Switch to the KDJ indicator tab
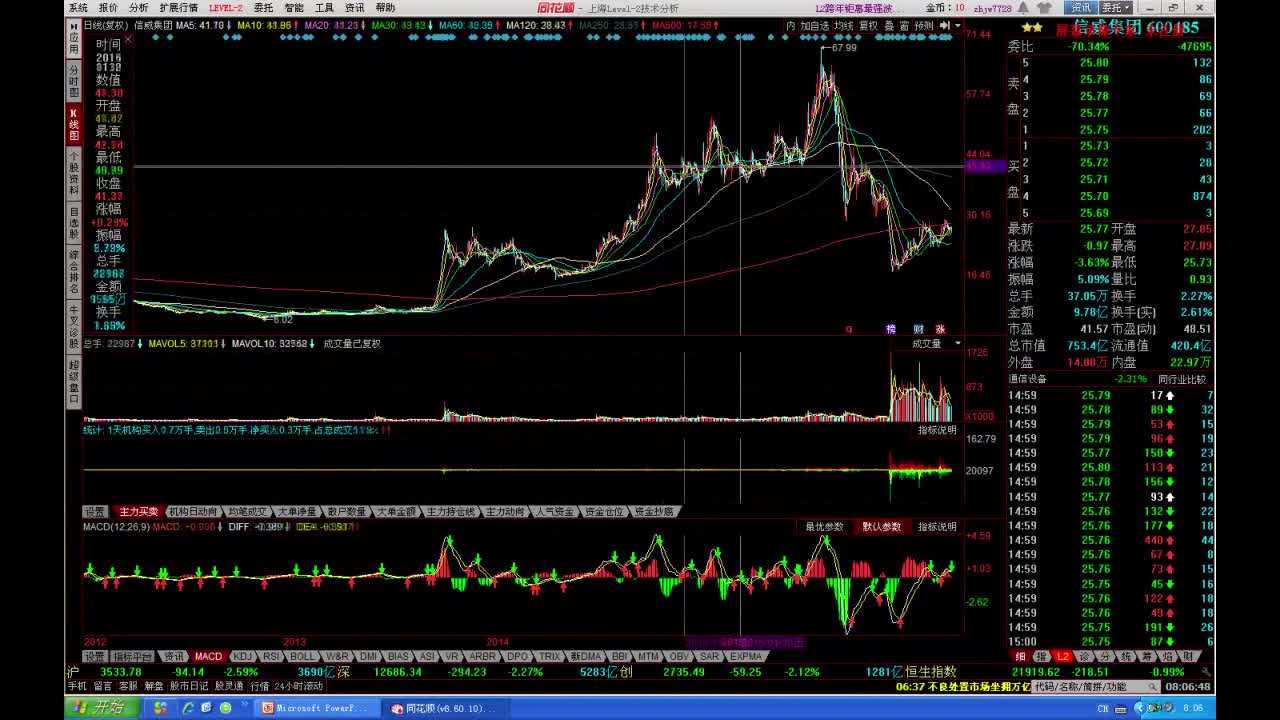Viewport: 1280px width, 720px height. tap(243, 657)
